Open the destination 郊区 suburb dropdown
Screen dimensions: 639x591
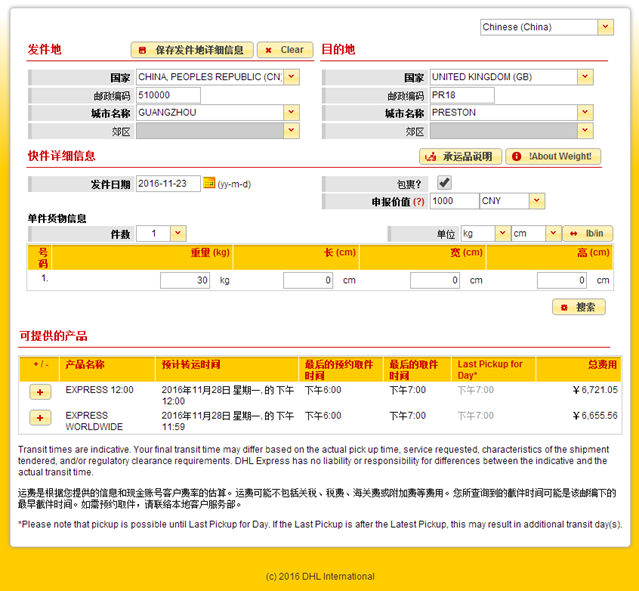585,131
